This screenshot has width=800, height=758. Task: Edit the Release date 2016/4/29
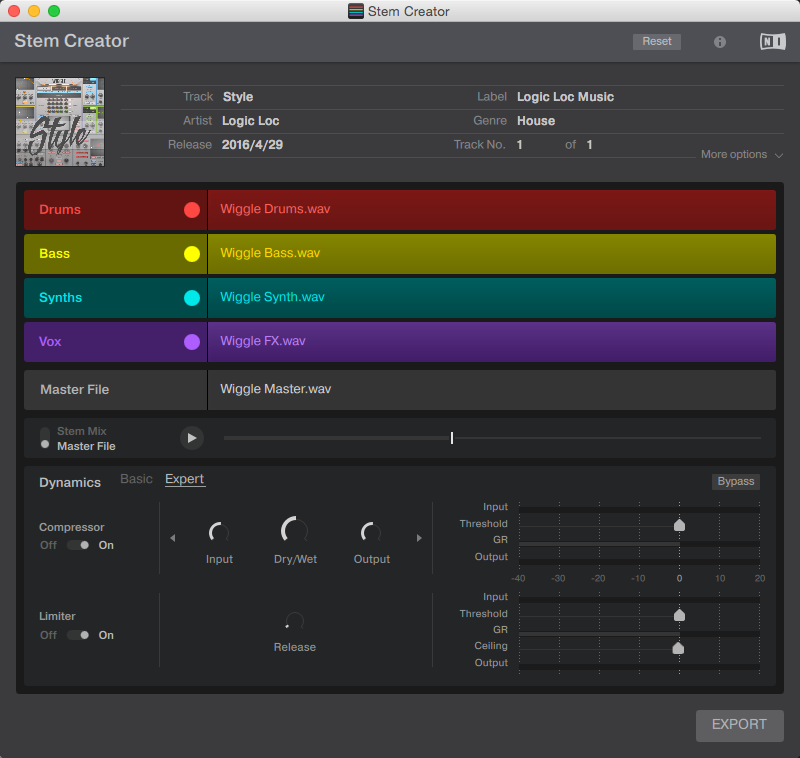[252, 145]
